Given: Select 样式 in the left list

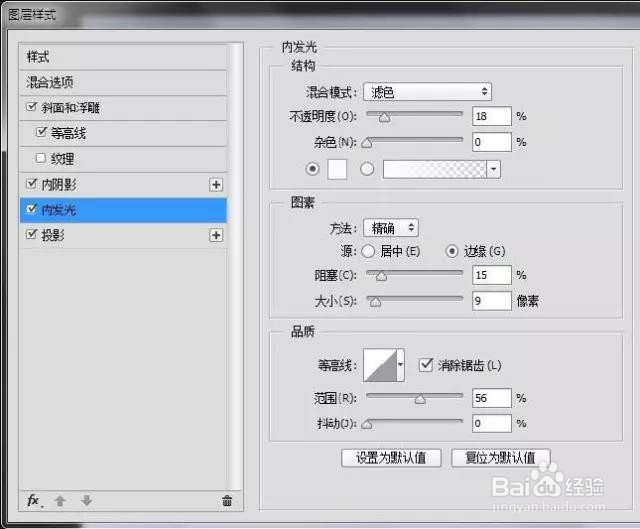Looking at the screenshot, I should click(x=123, y=57).
